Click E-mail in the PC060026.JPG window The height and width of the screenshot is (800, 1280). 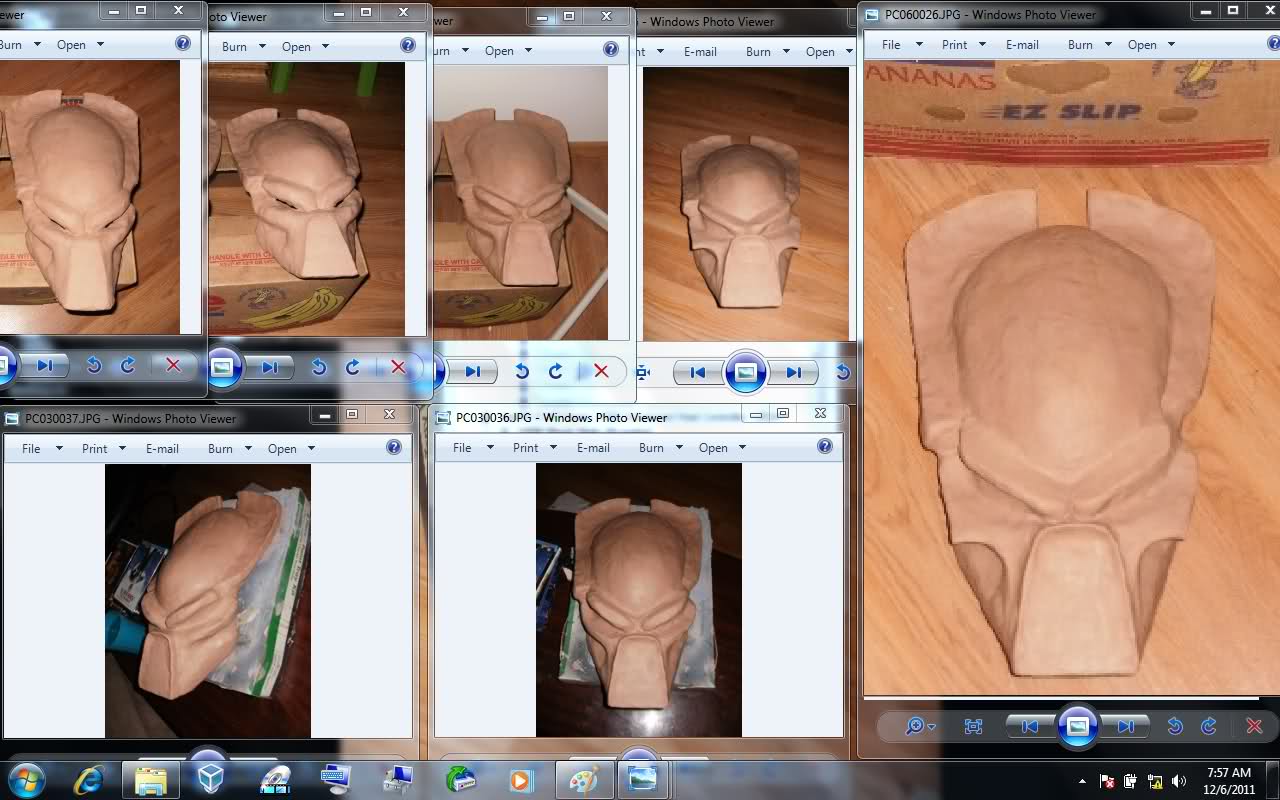[1022, 45]
